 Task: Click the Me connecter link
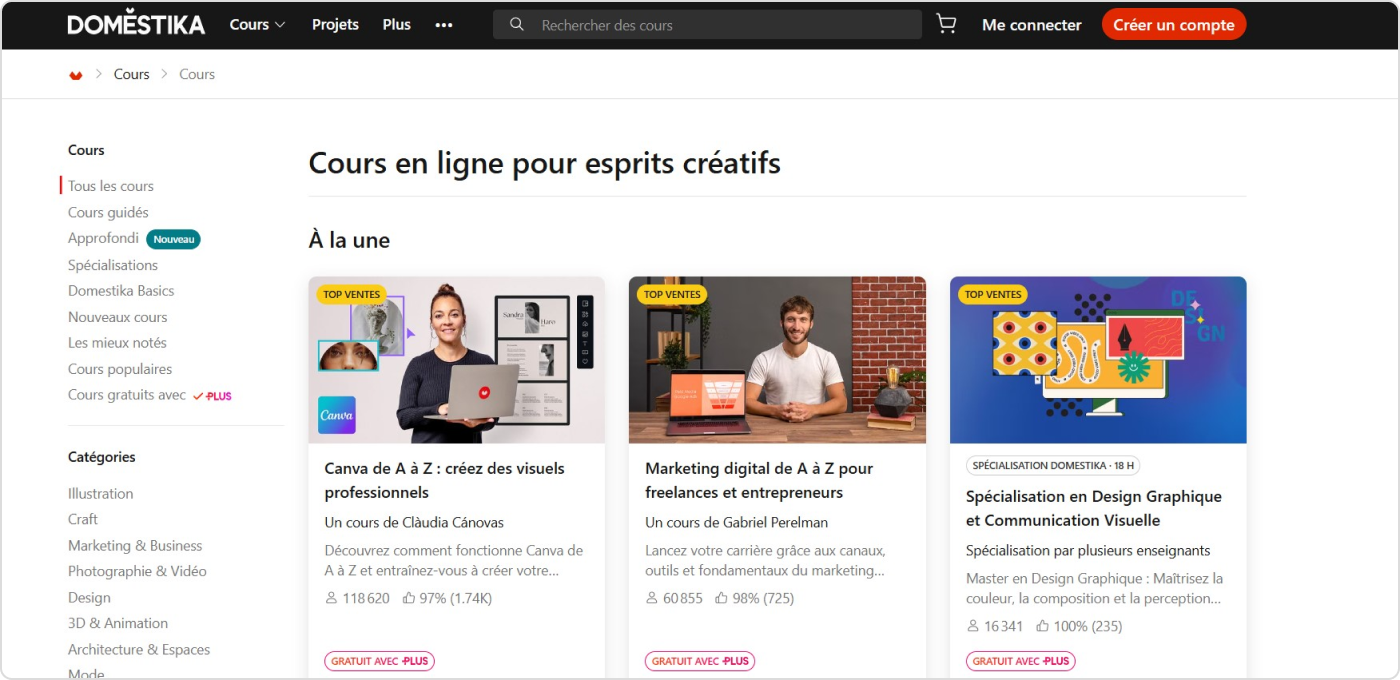(1031, 25)
